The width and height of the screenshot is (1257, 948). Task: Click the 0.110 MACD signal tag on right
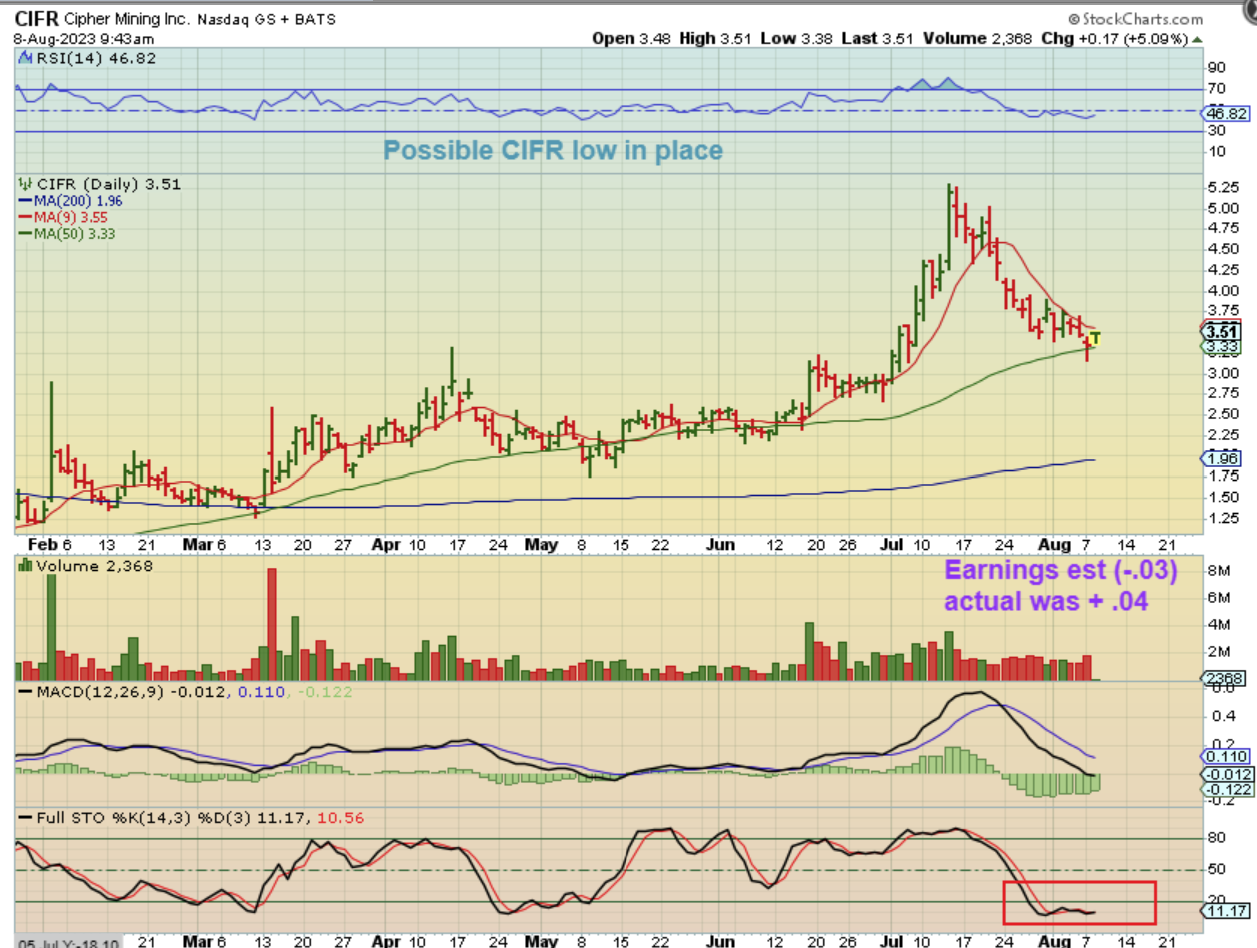coord(1228,758)
